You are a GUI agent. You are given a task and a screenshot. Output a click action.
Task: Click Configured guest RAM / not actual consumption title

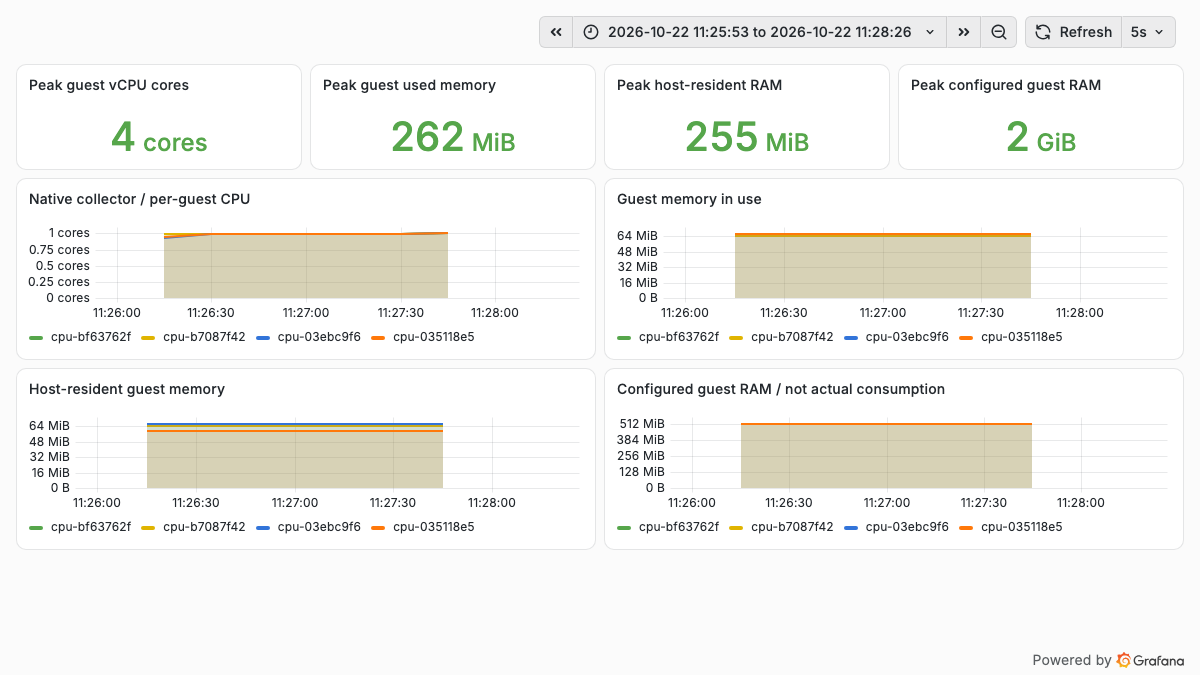click(781, 389)
